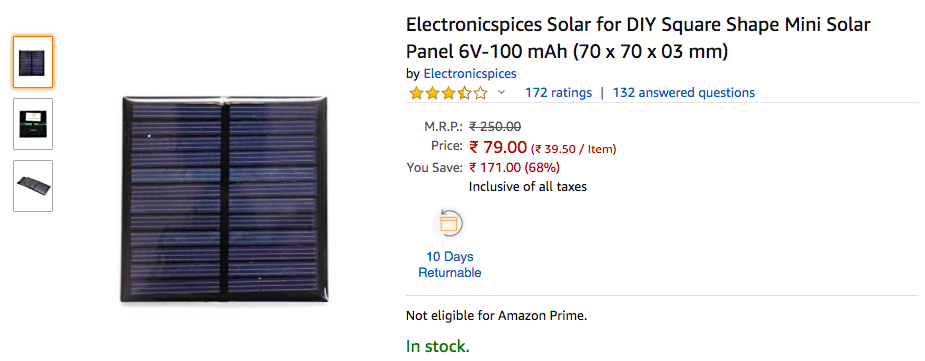Click the product title heading text
This screenshot has width=925, height=361.
638,38
